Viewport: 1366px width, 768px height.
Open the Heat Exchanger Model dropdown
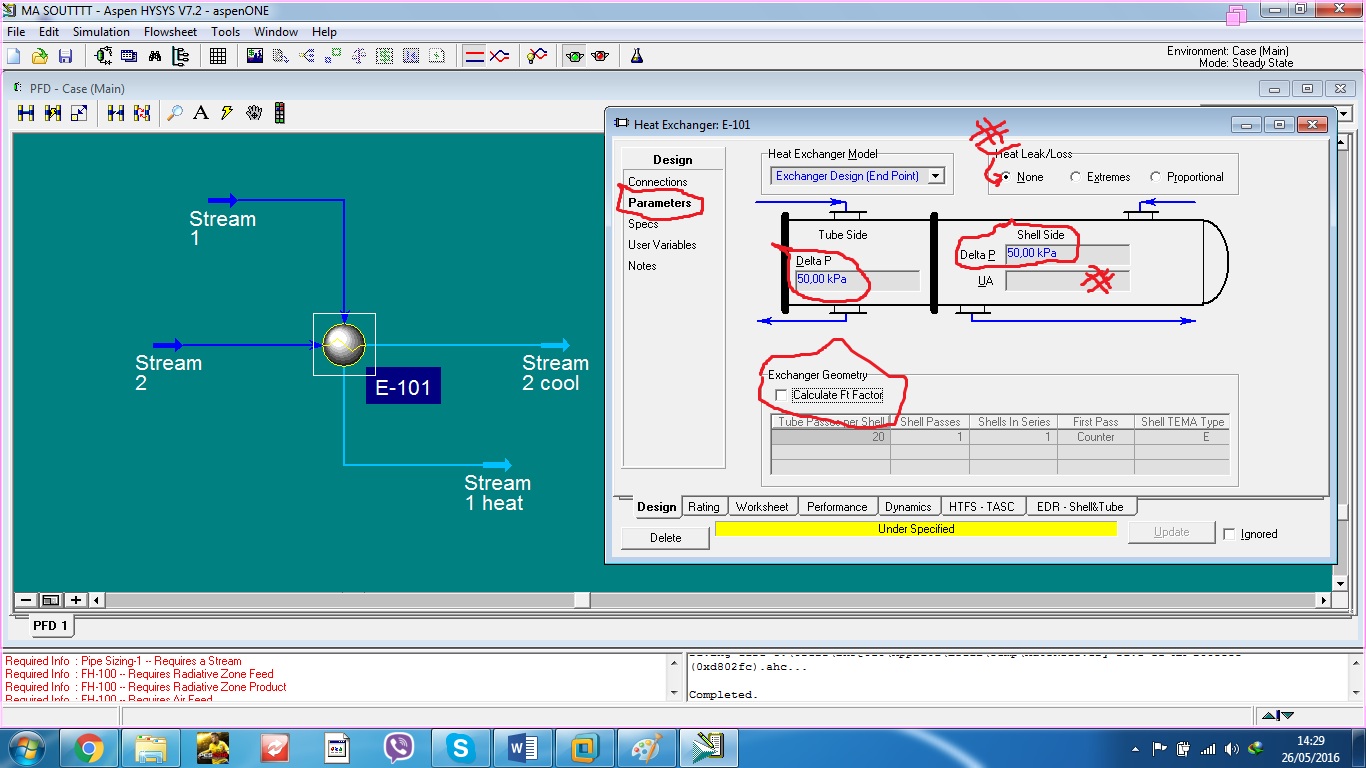(934, 175)
